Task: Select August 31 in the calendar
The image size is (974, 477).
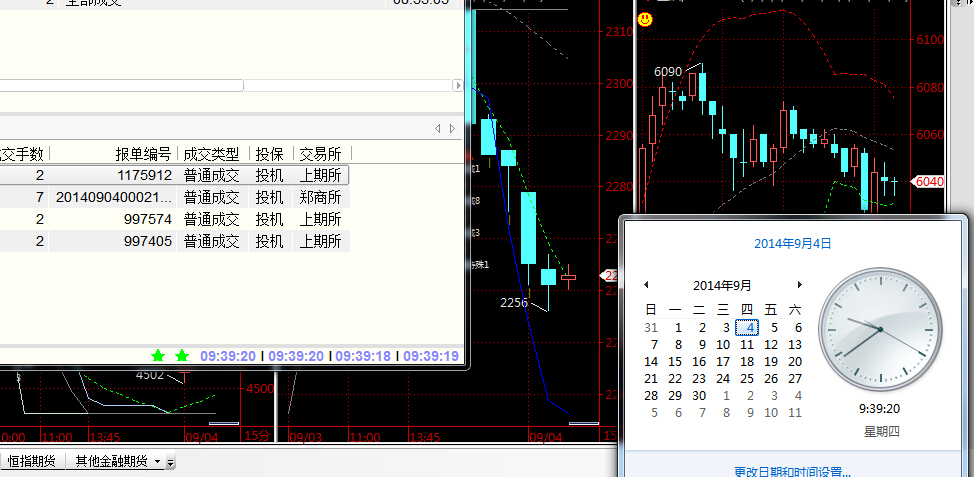Action: pyautogui.click(x=651, y=327)
